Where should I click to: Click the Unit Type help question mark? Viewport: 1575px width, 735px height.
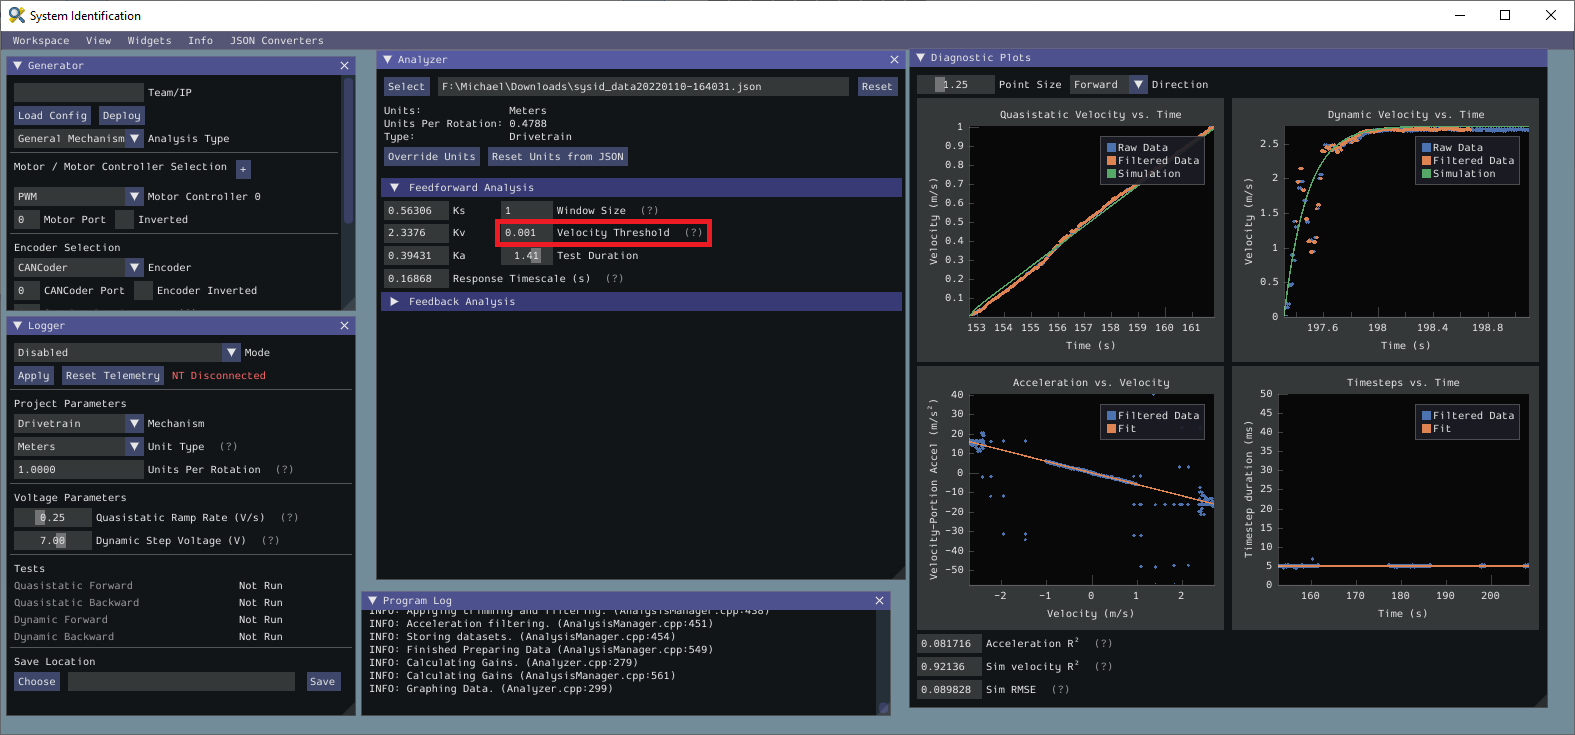pos(229,447)
